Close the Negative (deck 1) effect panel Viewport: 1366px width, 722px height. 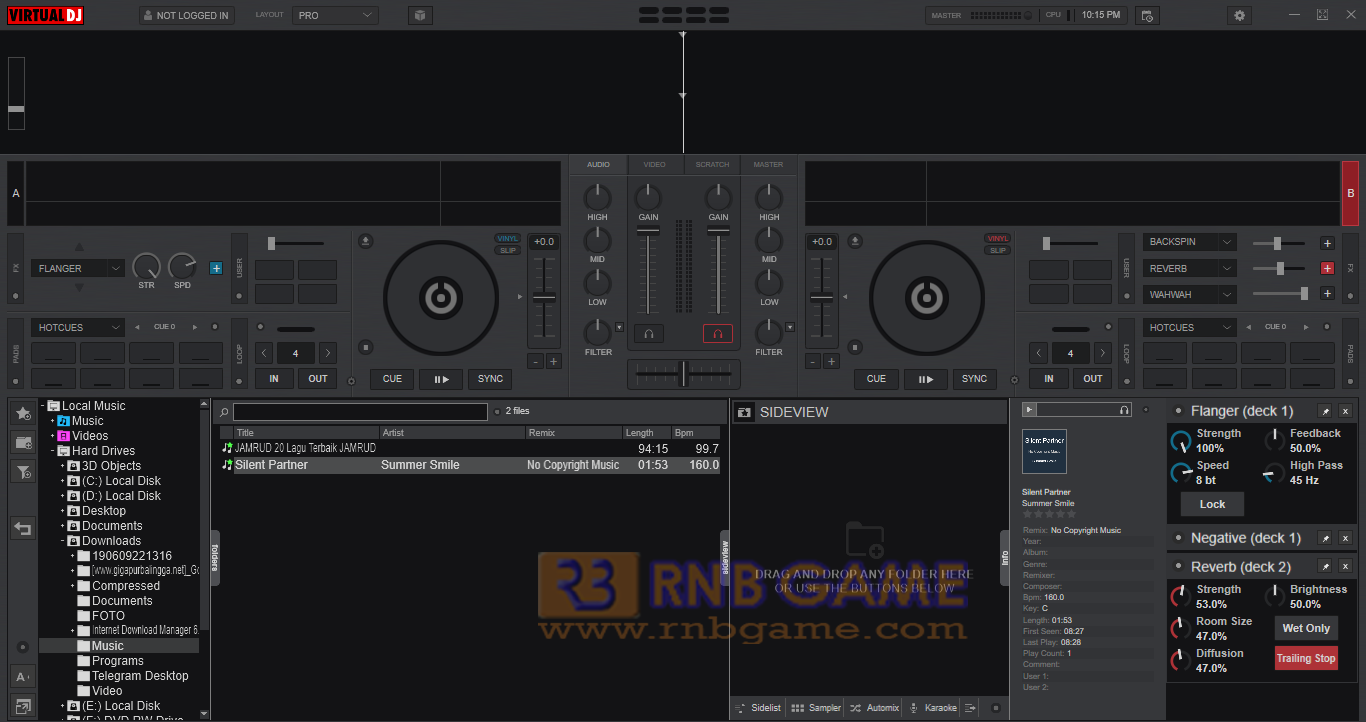1345,538
